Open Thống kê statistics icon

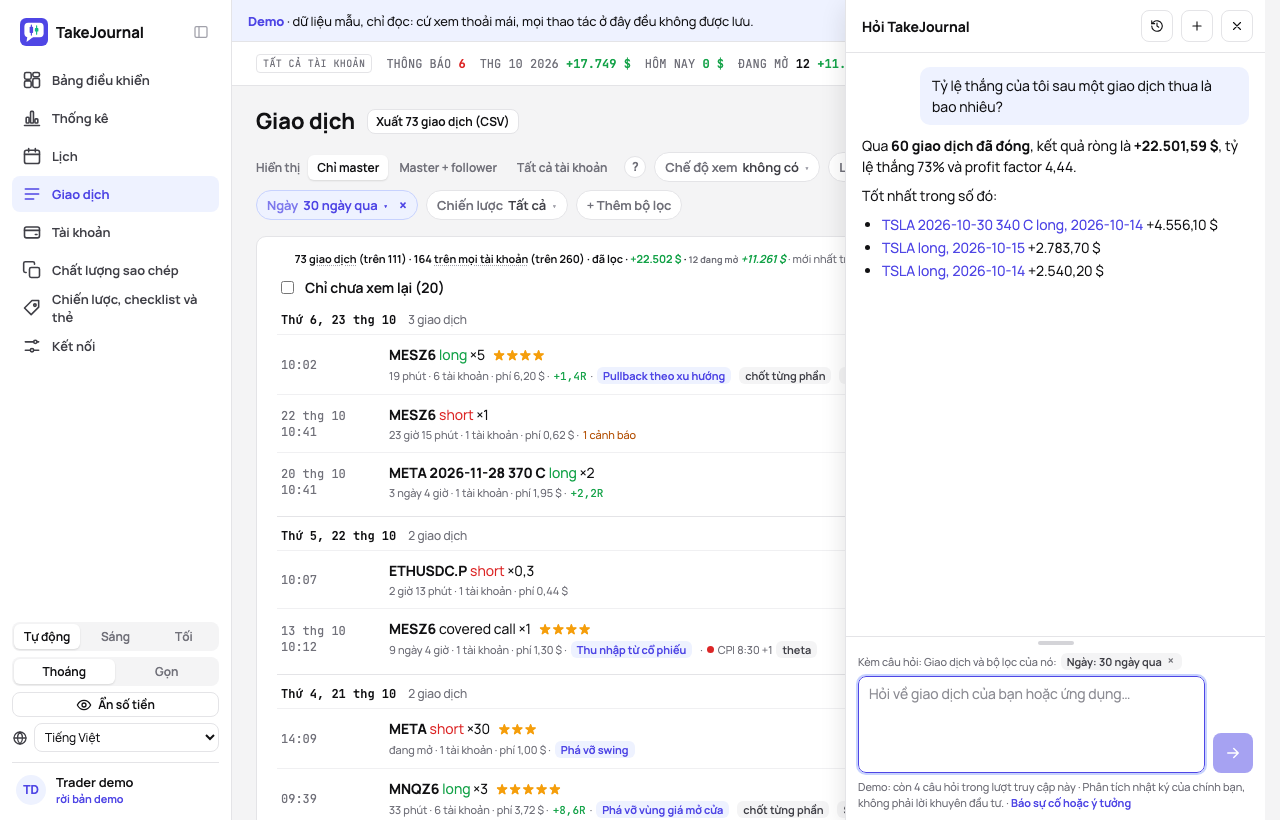coord(32,118)
